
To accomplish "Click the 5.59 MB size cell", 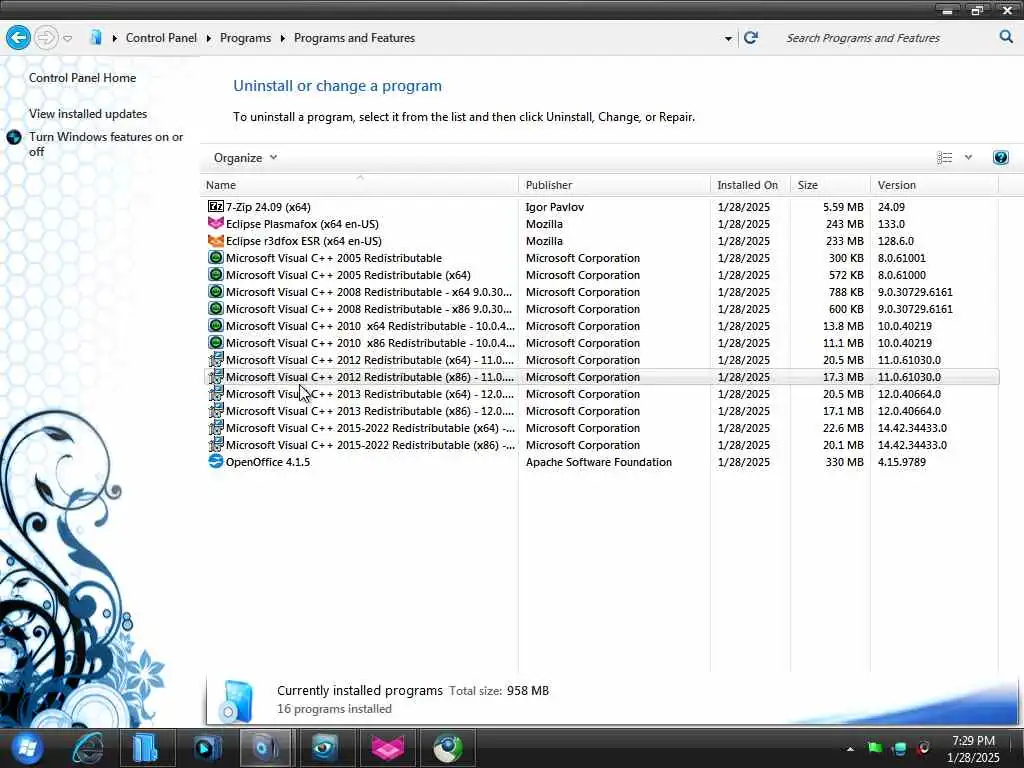I will [x=843, y=207].
